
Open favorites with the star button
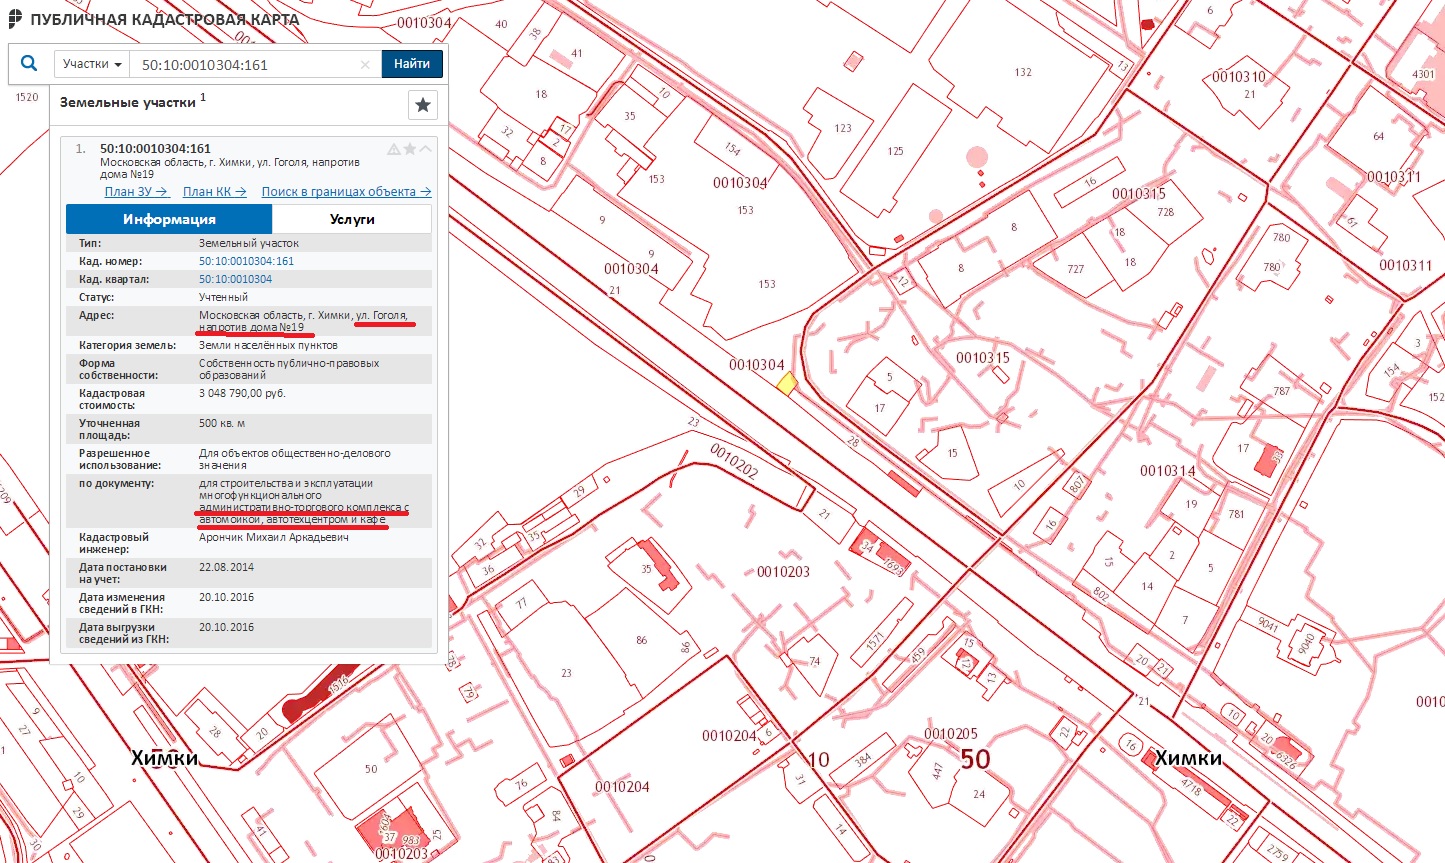(x=423, y=105)
